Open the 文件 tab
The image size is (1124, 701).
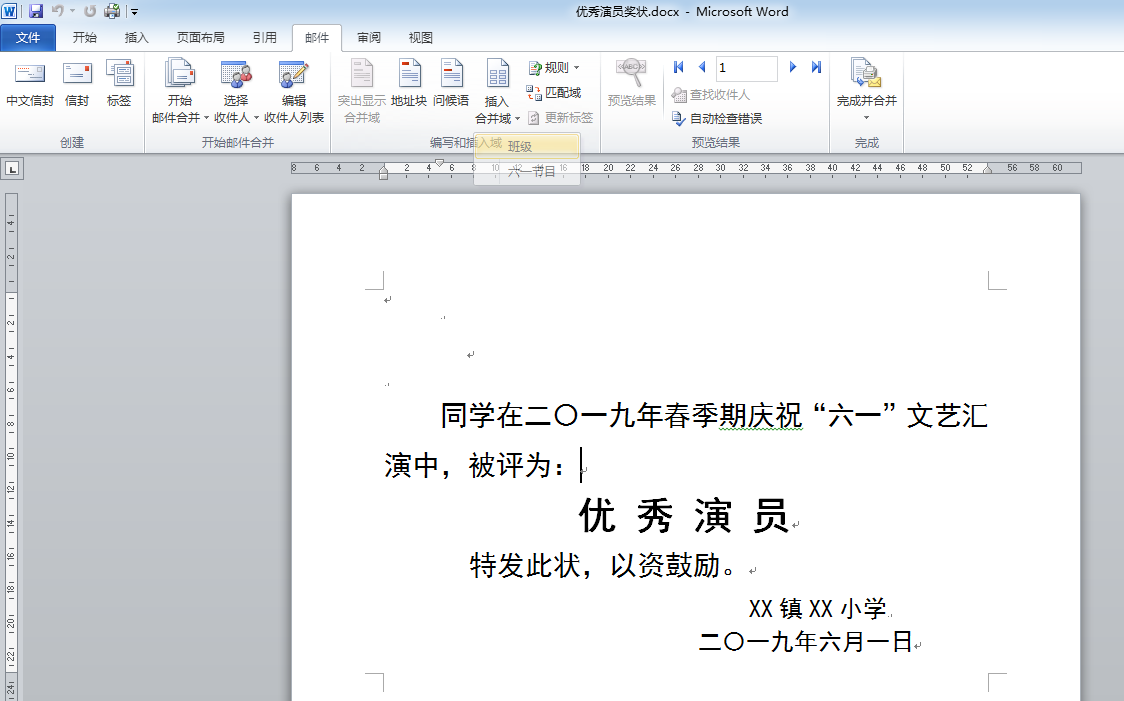click(x=28, y=37)
